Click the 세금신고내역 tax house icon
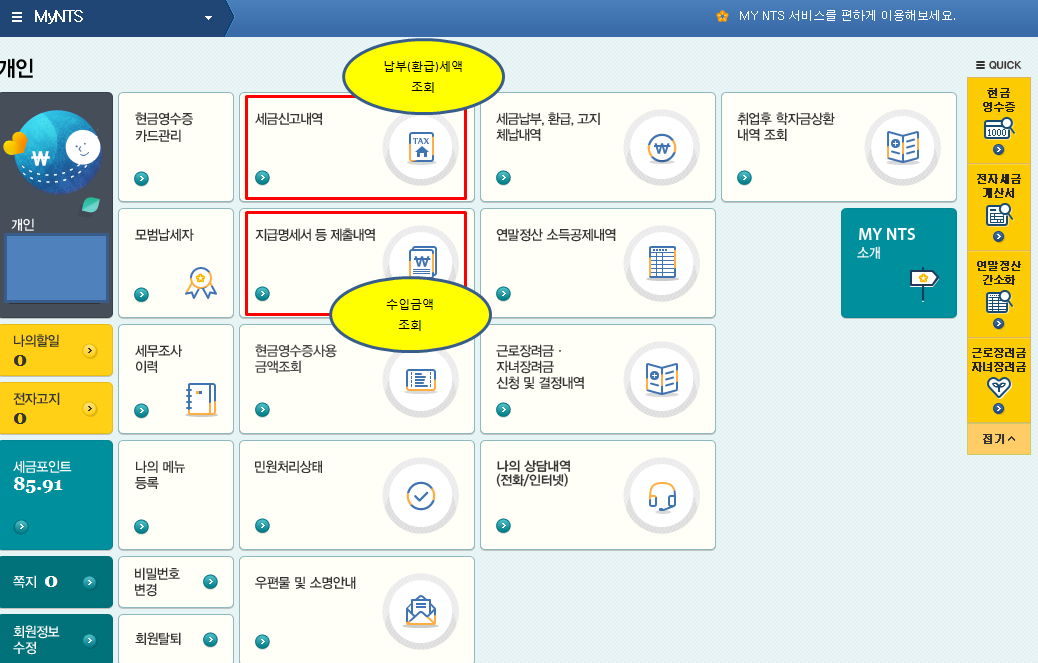Image resolution: width=1038 pixels, height=663 pixels. [x=421, y=148]
